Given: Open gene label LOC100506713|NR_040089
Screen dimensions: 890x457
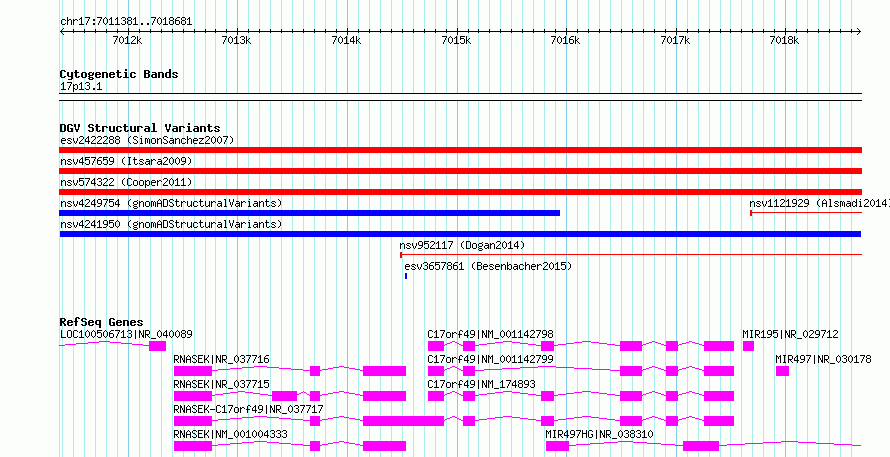Looking at the screenshot, I should 126,334.
